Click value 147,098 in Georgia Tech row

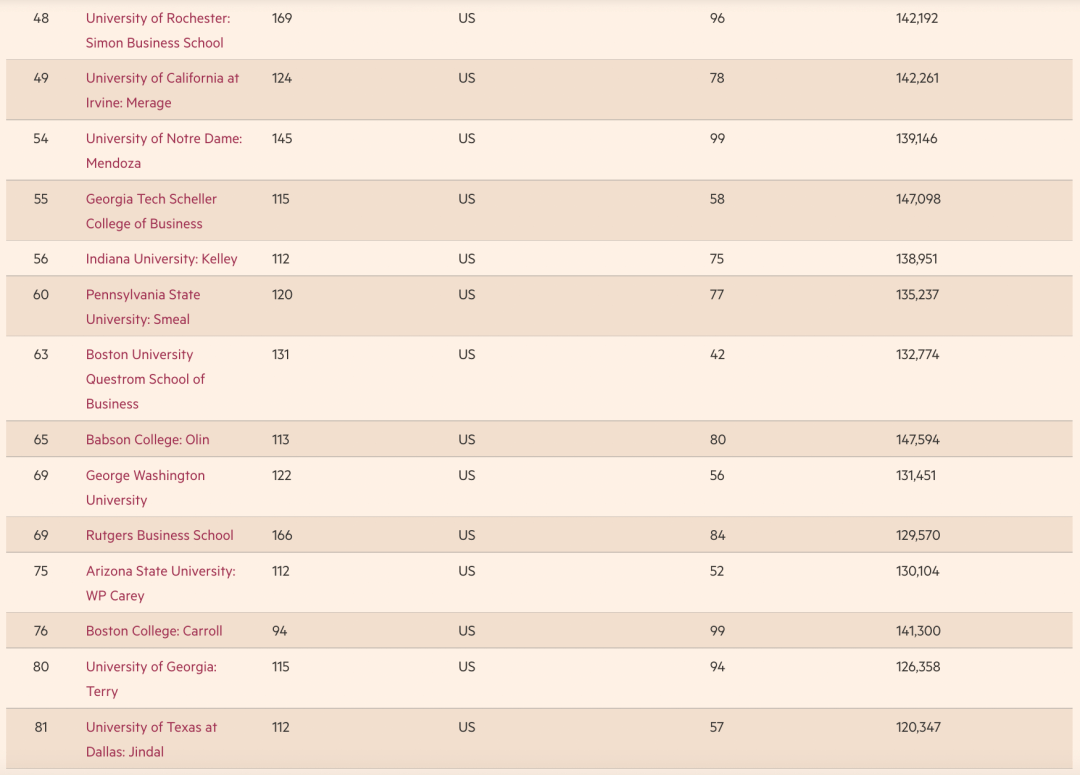917,199
